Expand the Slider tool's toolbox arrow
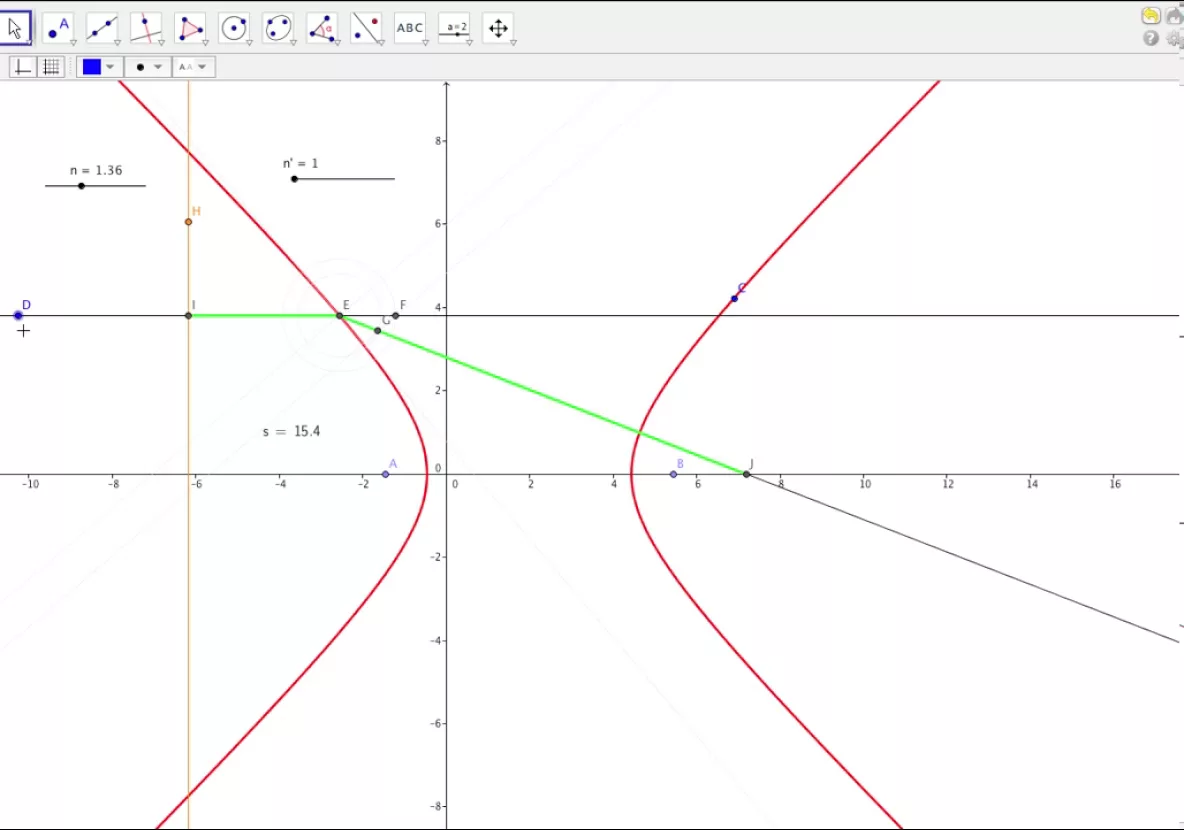 [x=470, y=43]
